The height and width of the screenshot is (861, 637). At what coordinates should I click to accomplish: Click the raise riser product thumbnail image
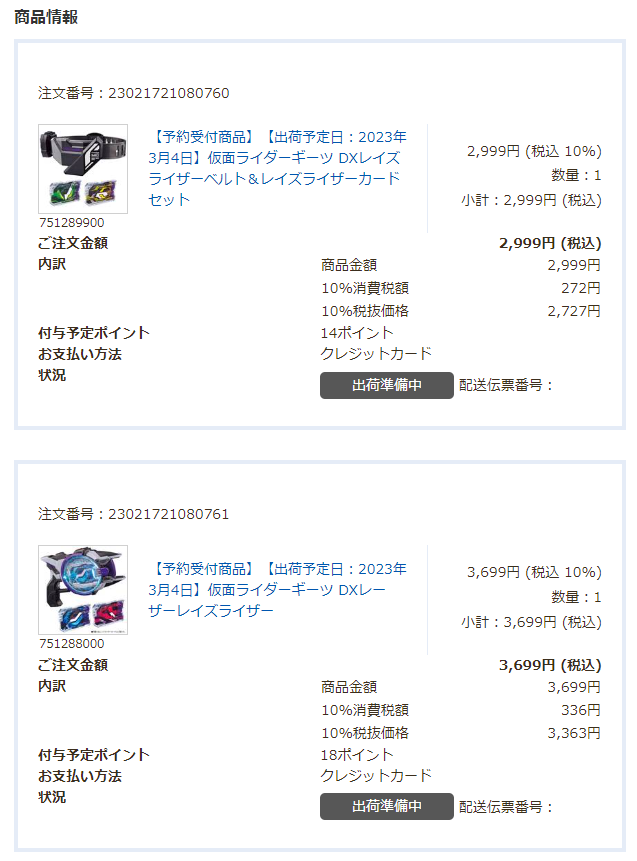tap(80, 587)
